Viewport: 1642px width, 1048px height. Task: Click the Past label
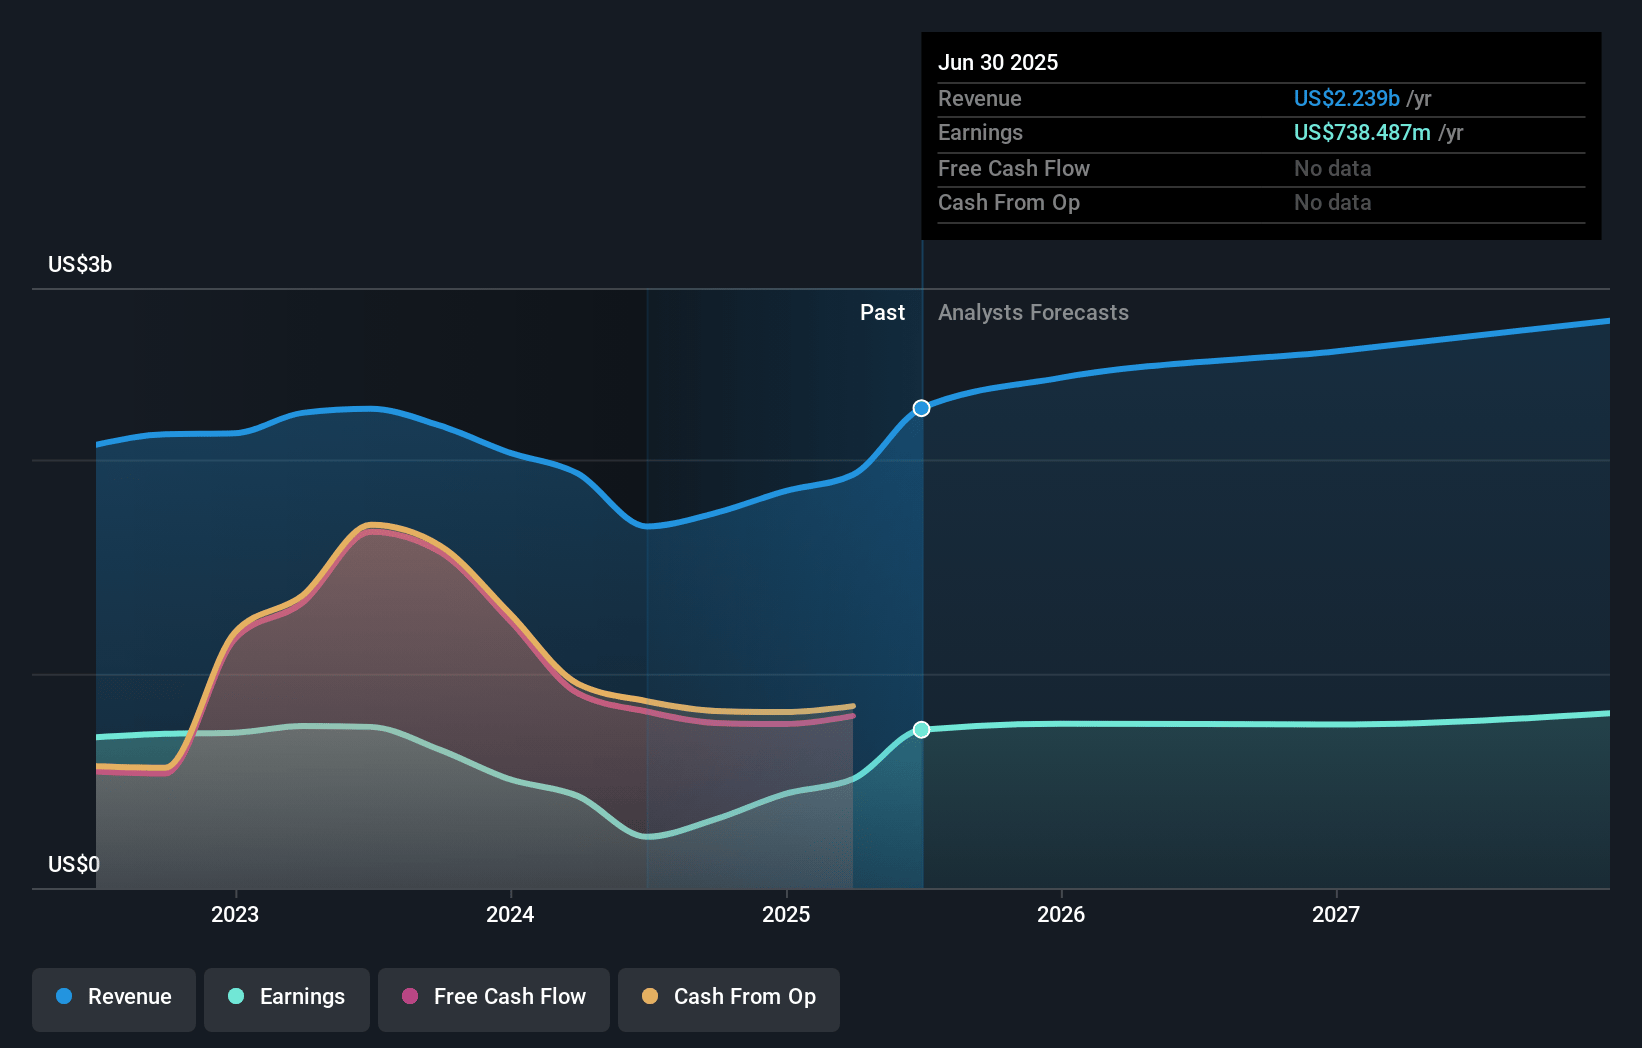click(x=882, y=312)
